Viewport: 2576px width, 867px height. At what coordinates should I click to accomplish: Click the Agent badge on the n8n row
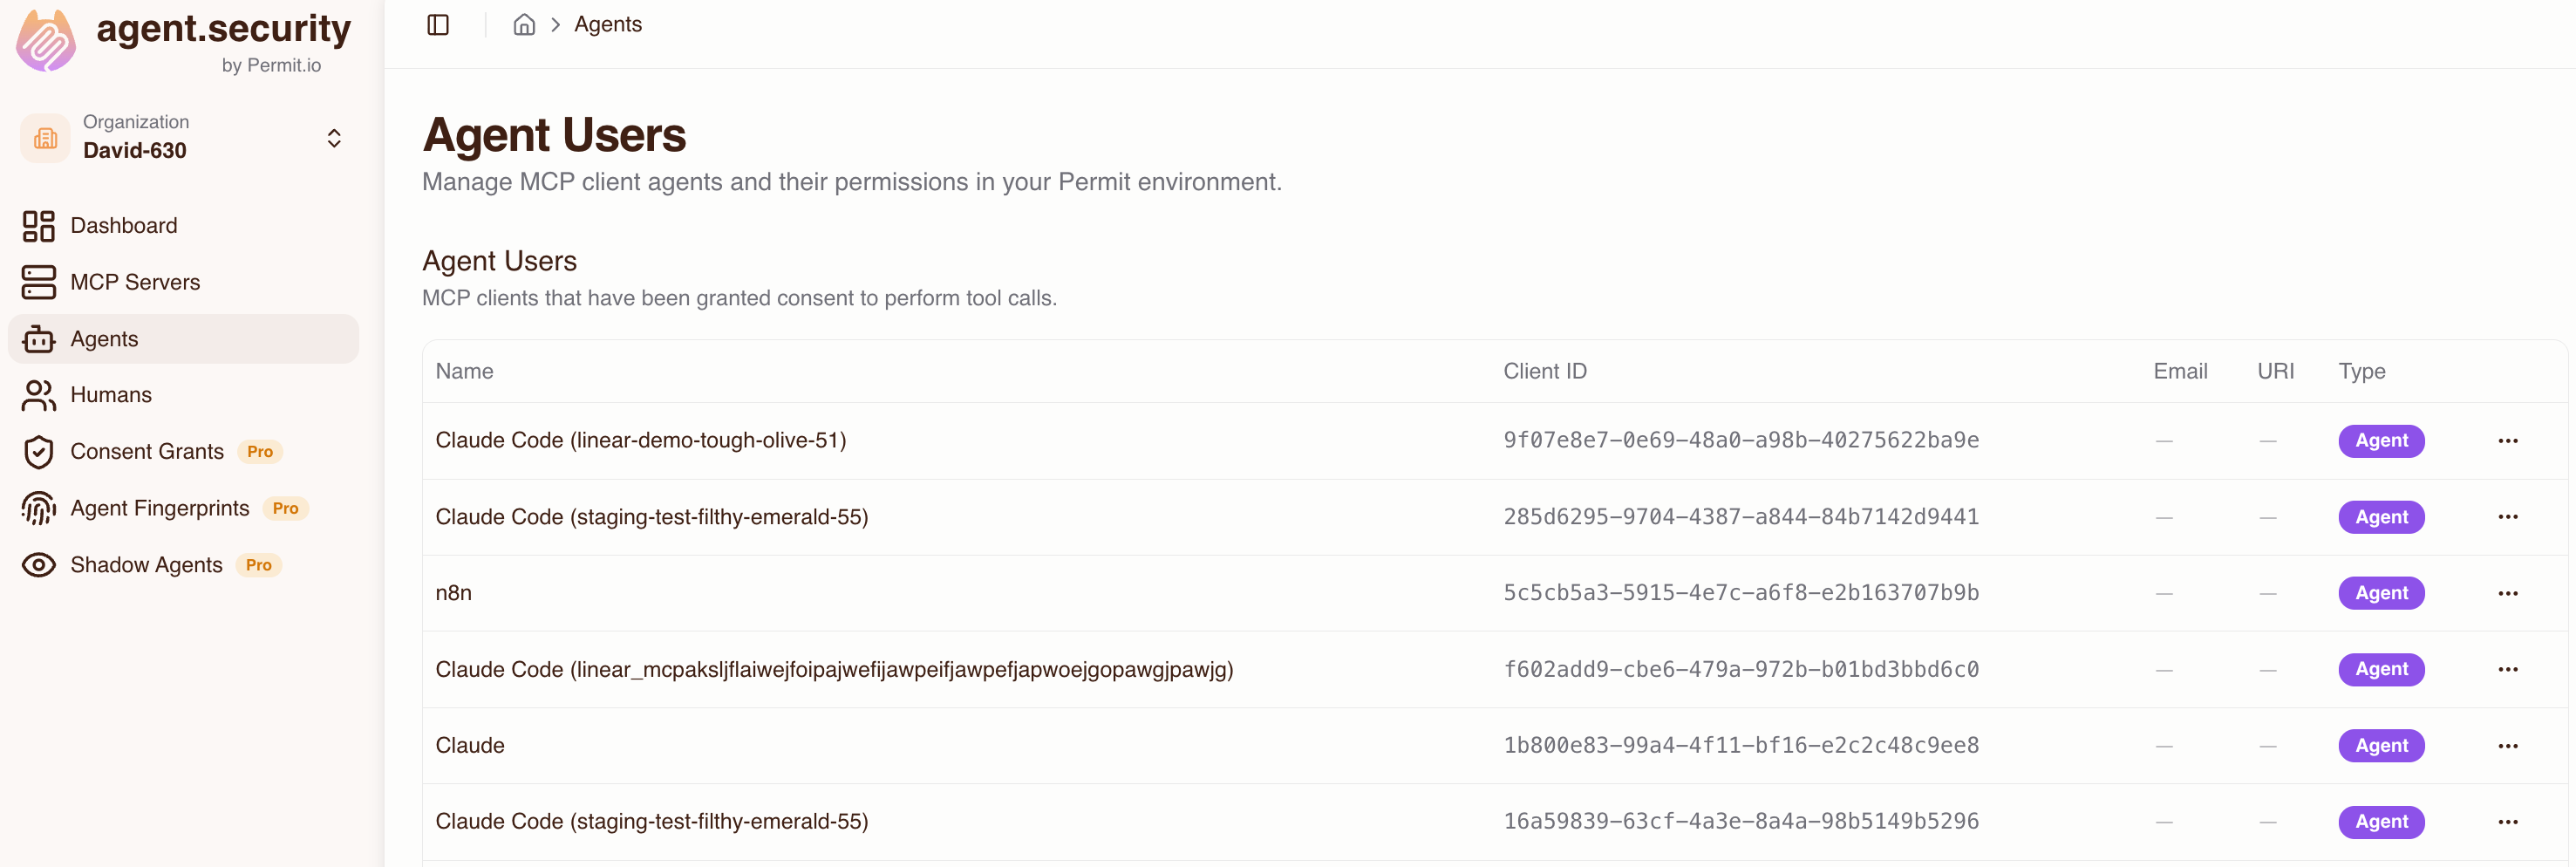(x=2381, y=592)
